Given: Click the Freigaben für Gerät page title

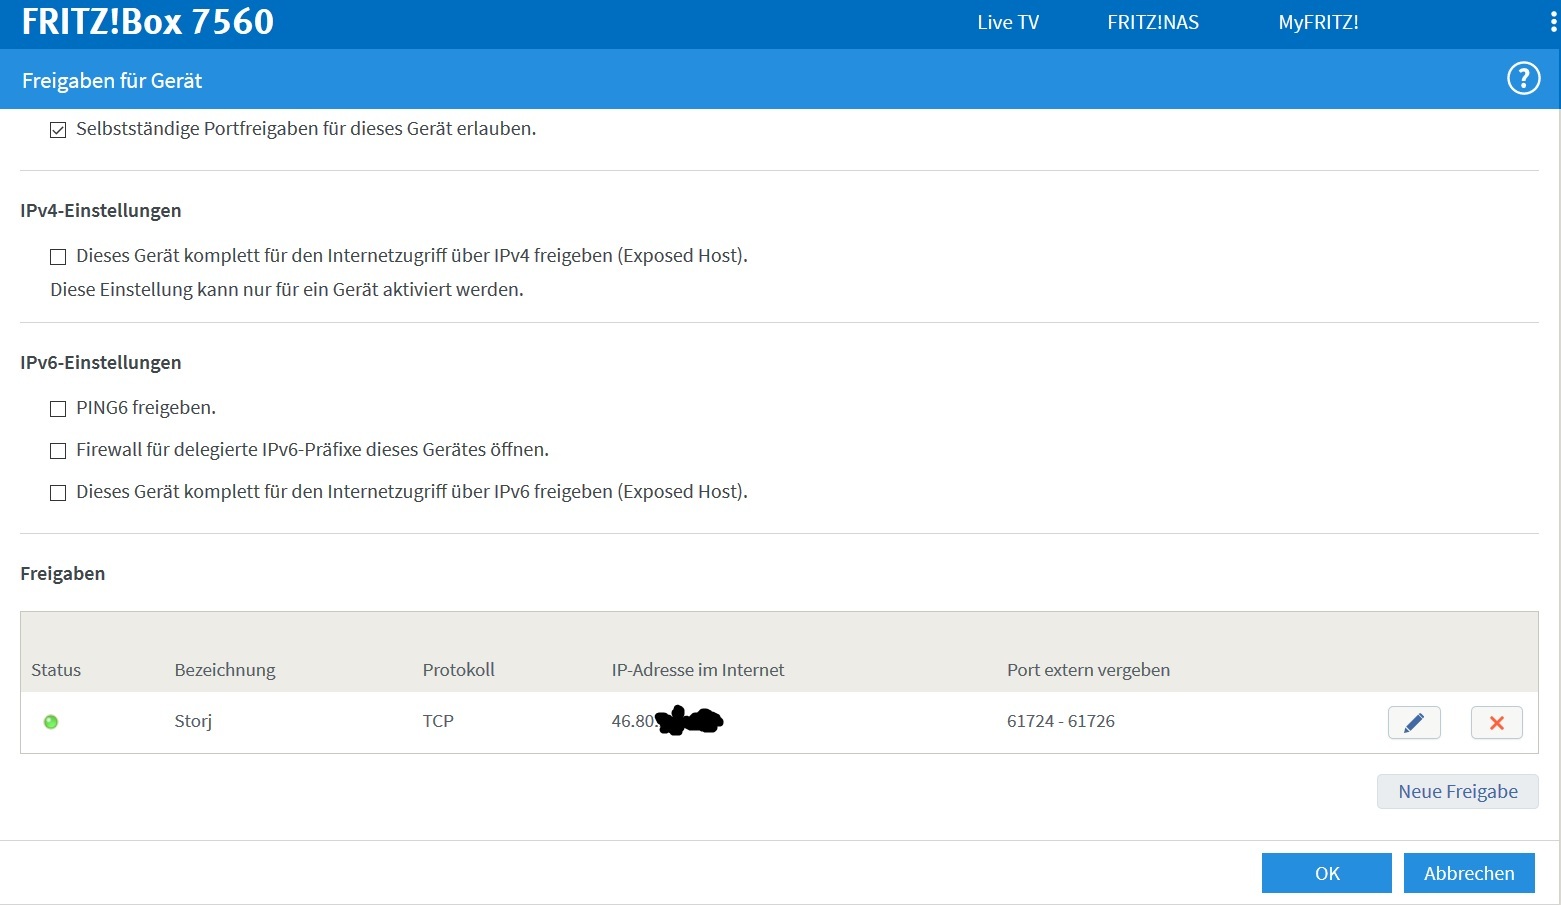Looking at the screenshot, I should click(x=112, y=81).
